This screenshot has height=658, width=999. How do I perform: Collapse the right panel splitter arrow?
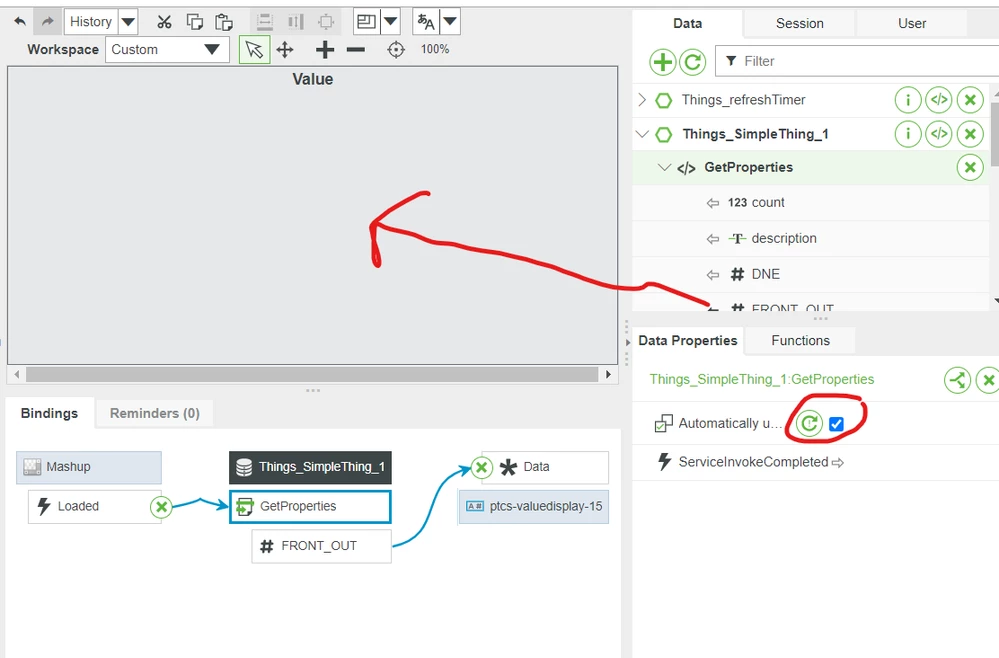coord(628,343)
